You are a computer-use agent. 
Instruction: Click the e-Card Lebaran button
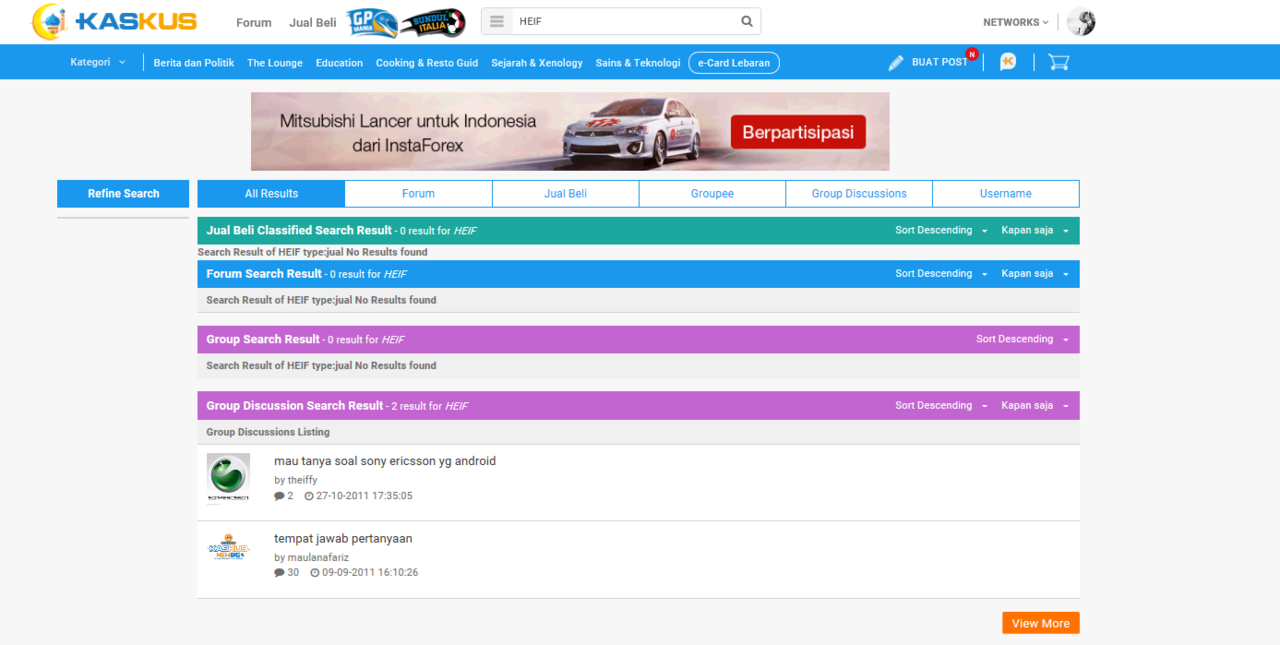pos(734,63)
